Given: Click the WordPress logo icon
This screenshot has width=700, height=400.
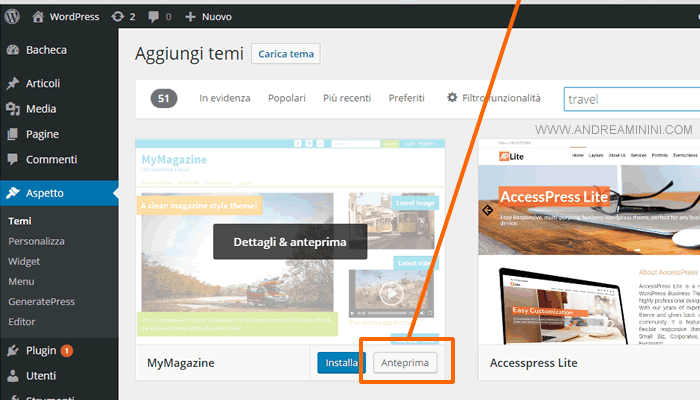Looking at the screenshot, I should pyautogui.click(x=12, y=17).
